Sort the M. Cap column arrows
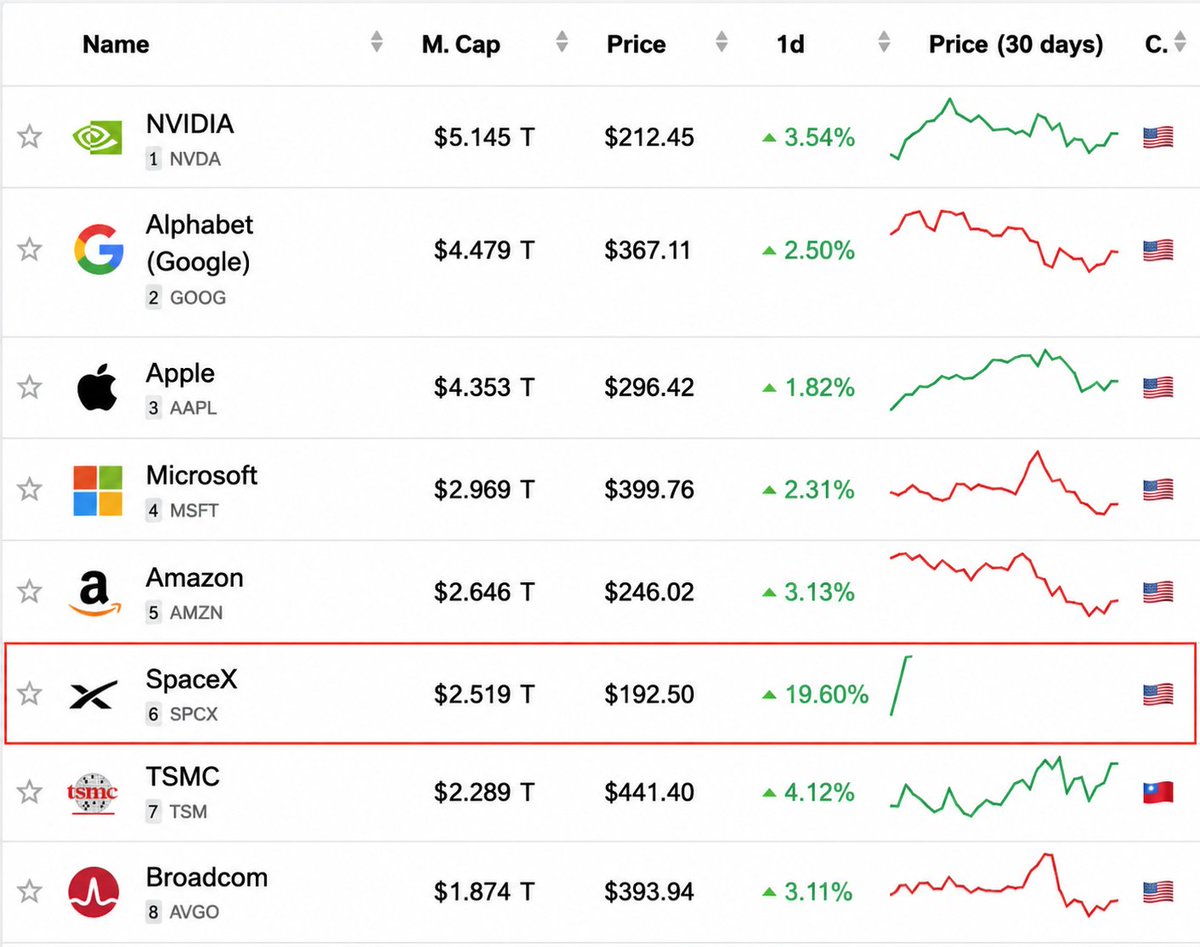 coord(562,42)
